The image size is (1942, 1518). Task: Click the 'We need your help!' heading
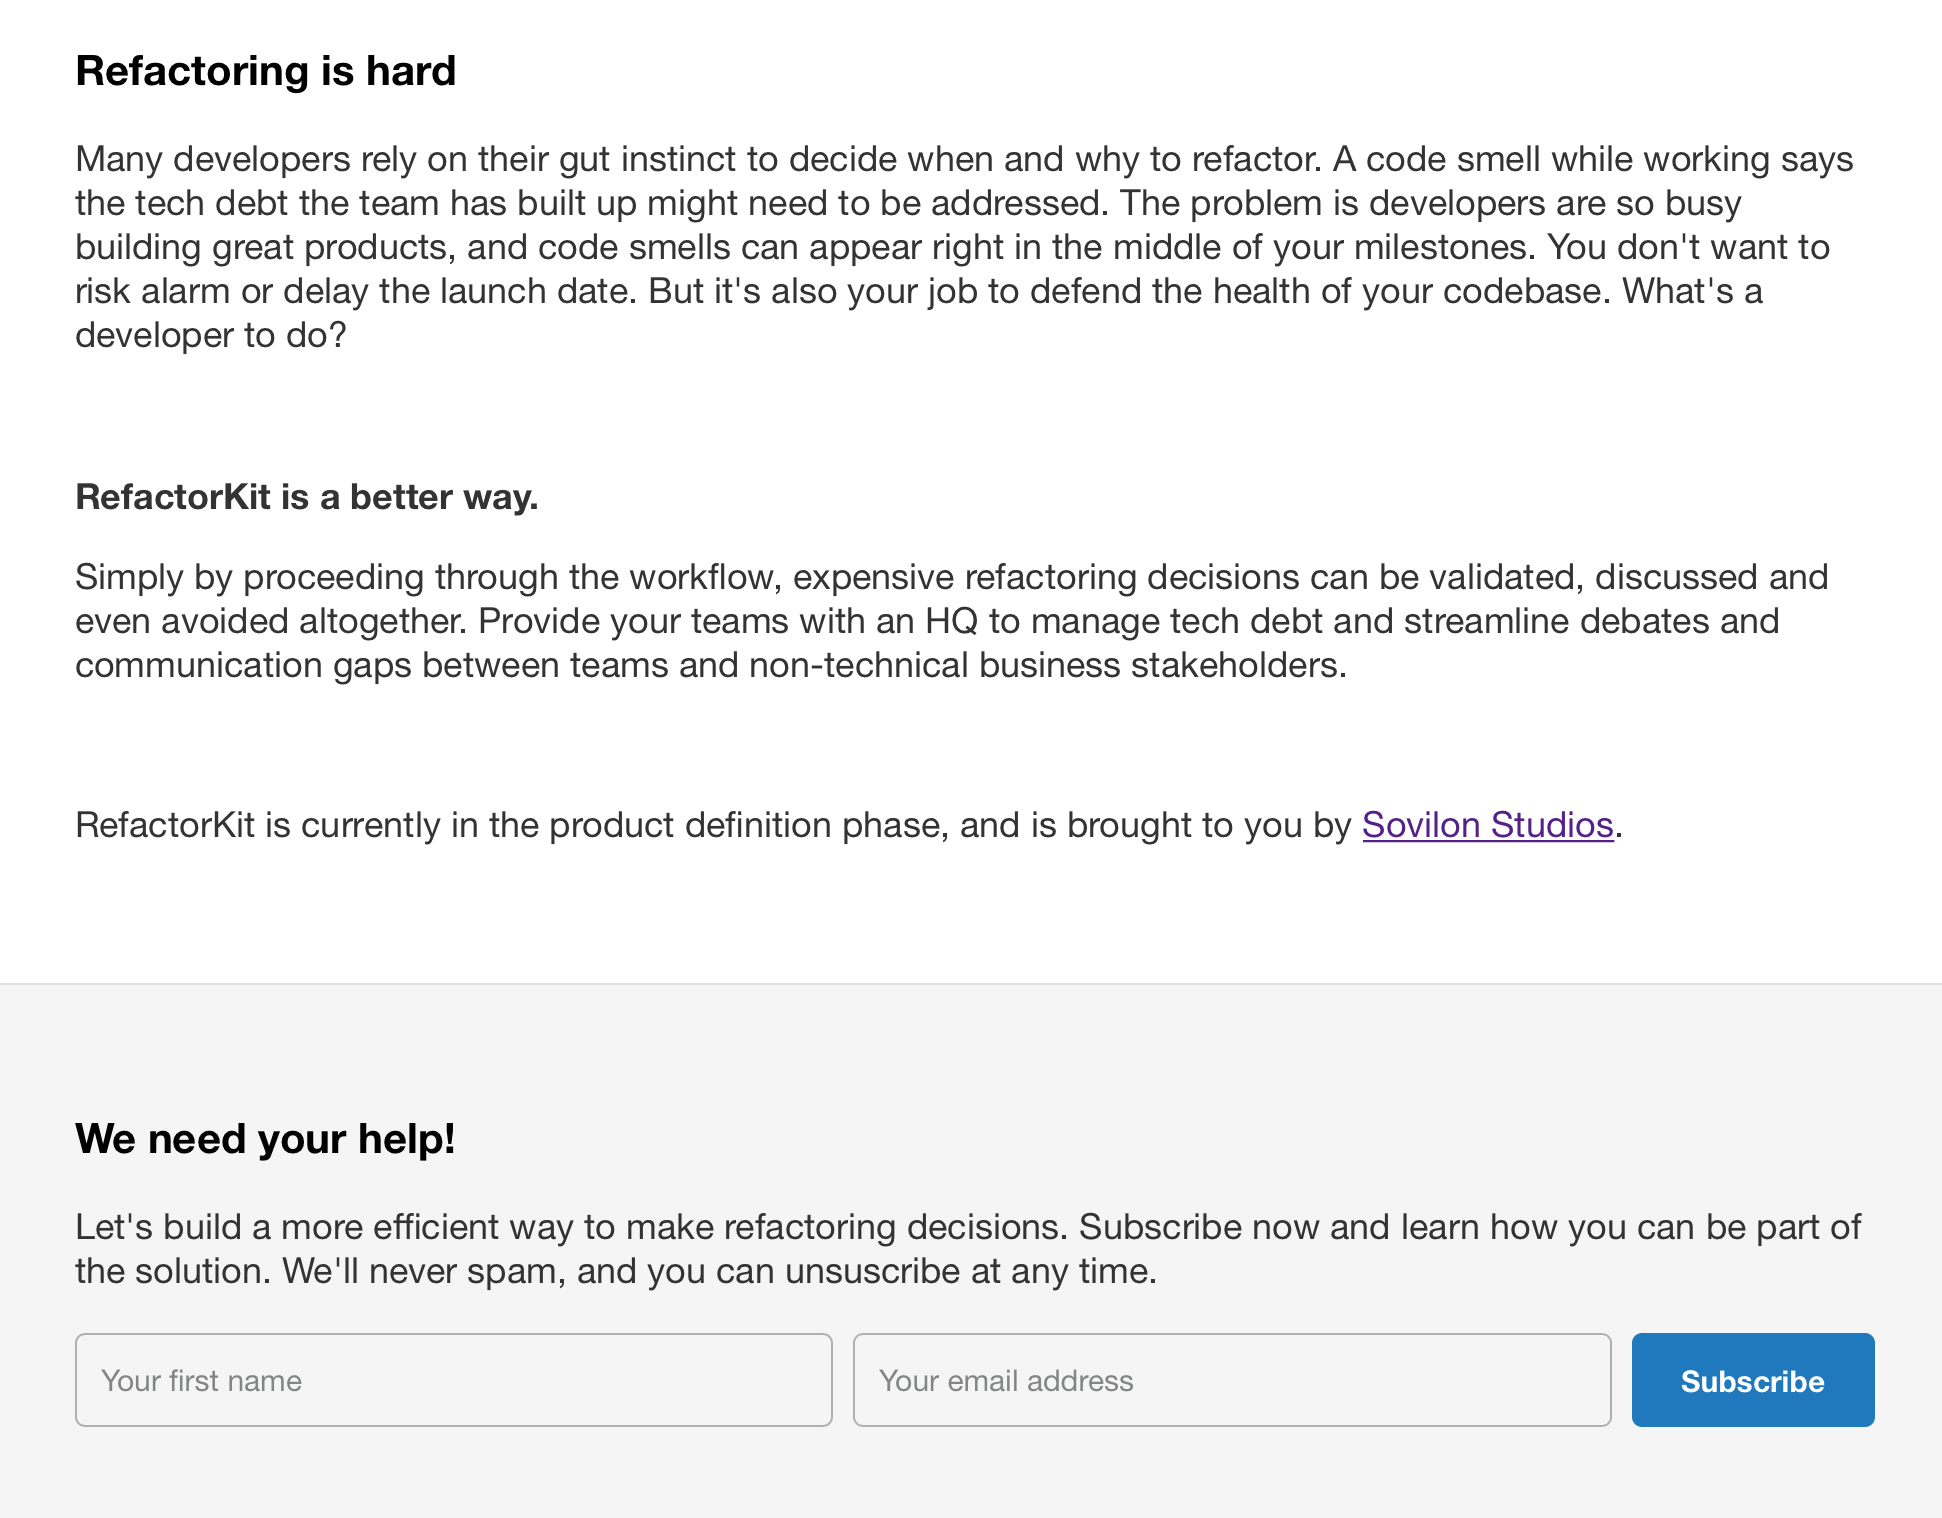265,1139
